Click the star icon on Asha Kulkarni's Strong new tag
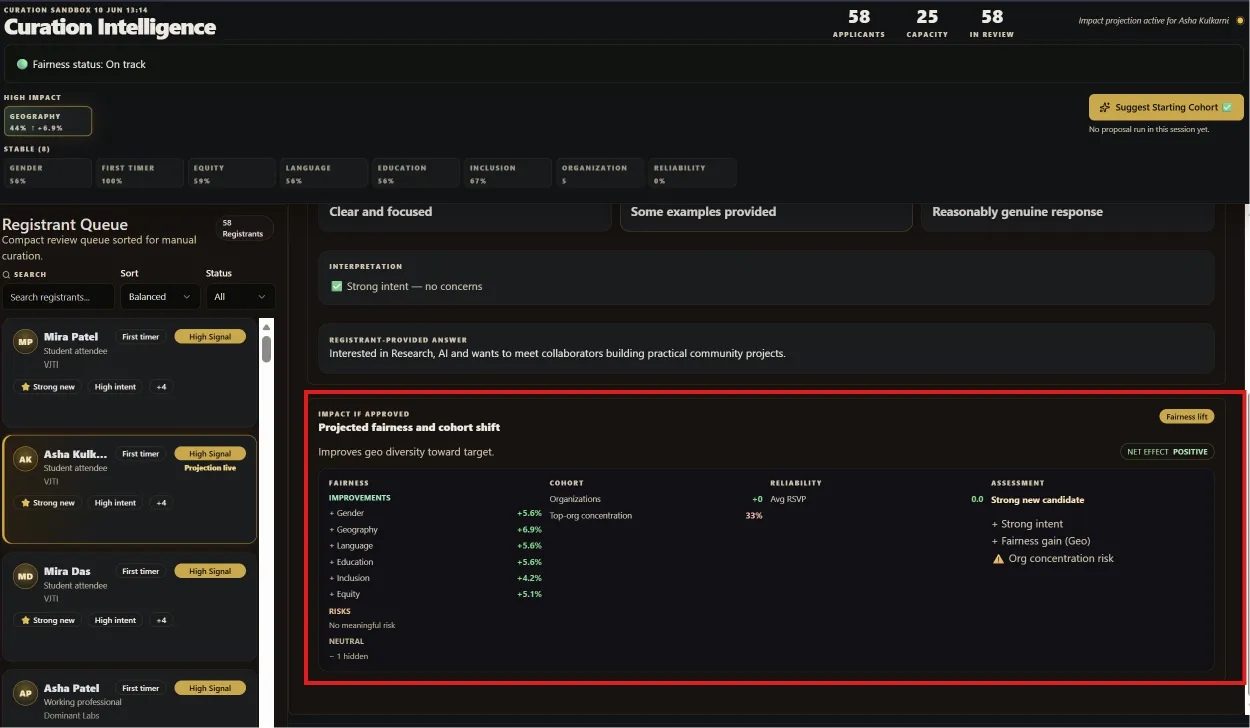 coord(26,502)
